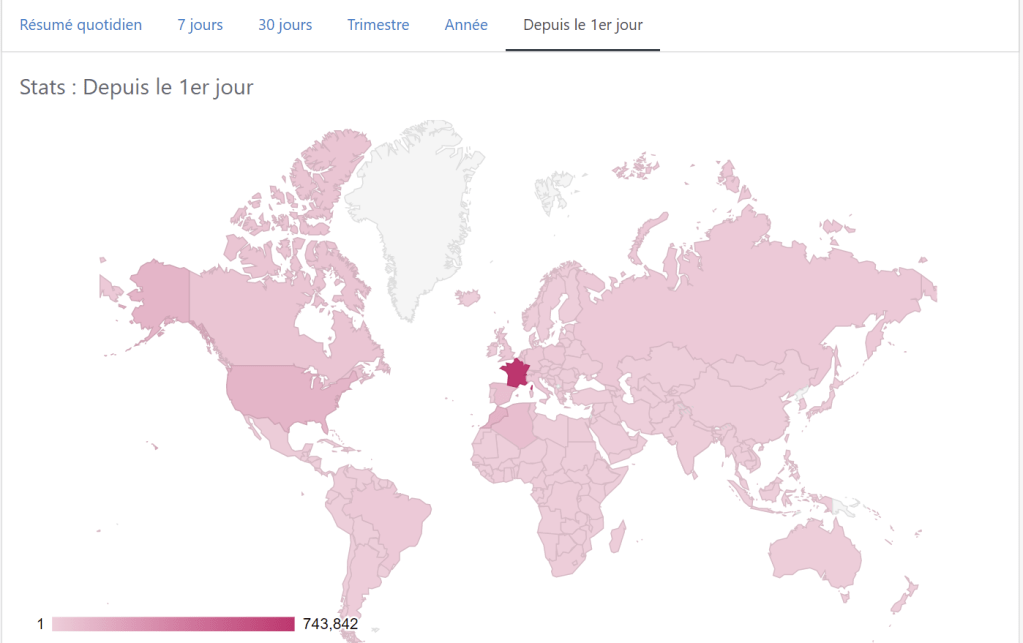1023x643 pixels.
Task: Open the Résumé quotidien tab
Action: (x=81, y=25)
